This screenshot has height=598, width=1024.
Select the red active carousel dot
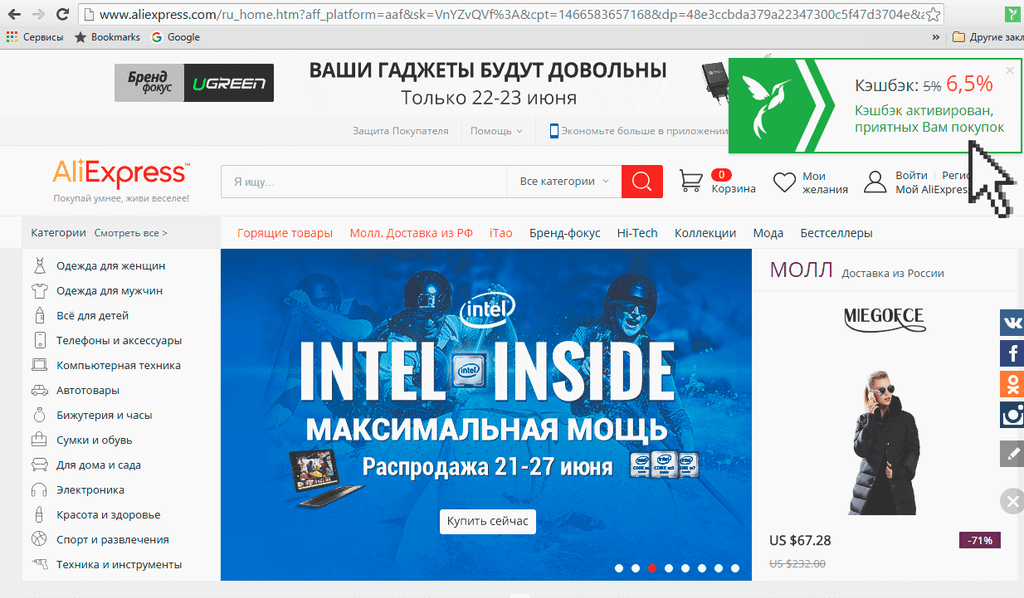(x=652, y=568)
